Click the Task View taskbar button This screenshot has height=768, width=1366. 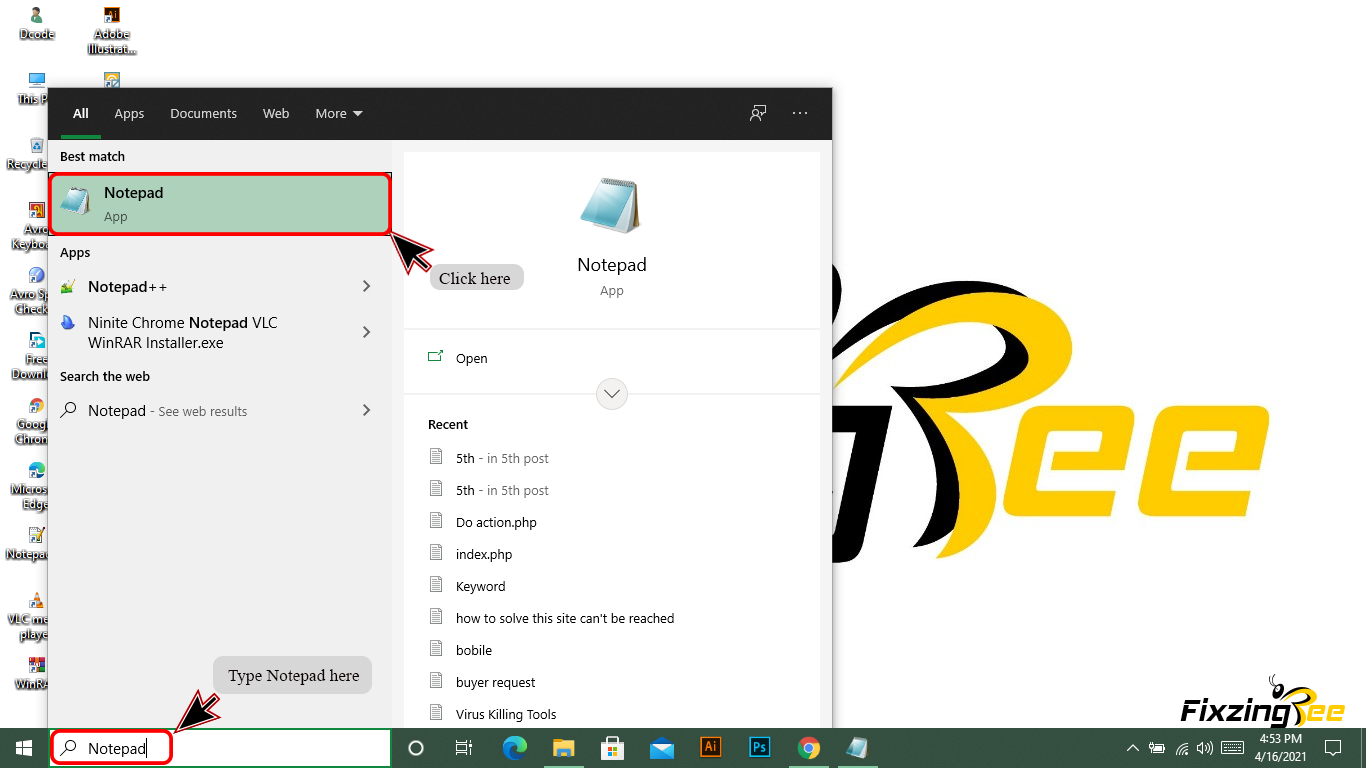(464, 747)
